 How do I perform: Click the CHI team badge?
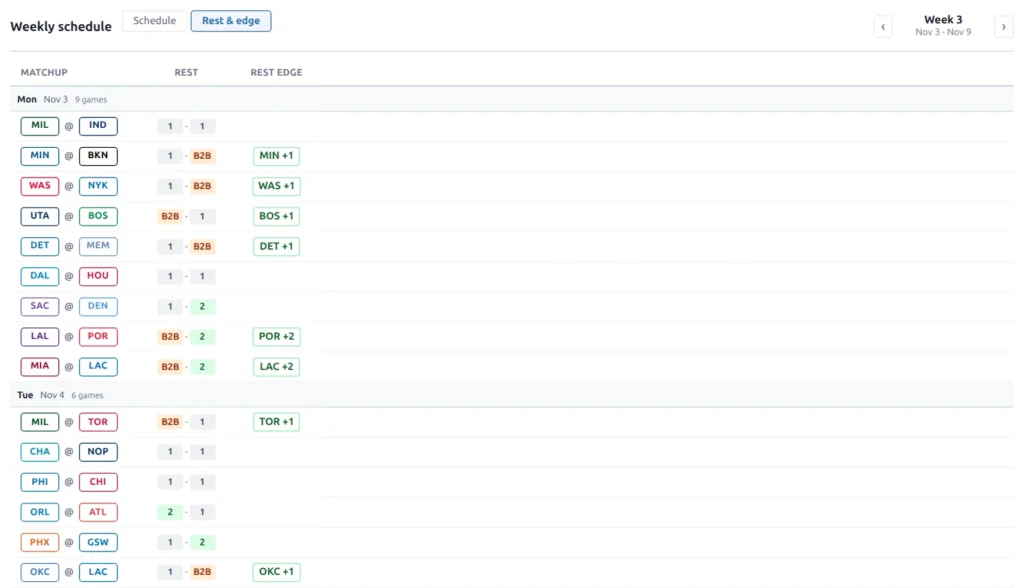pos(98,482)
